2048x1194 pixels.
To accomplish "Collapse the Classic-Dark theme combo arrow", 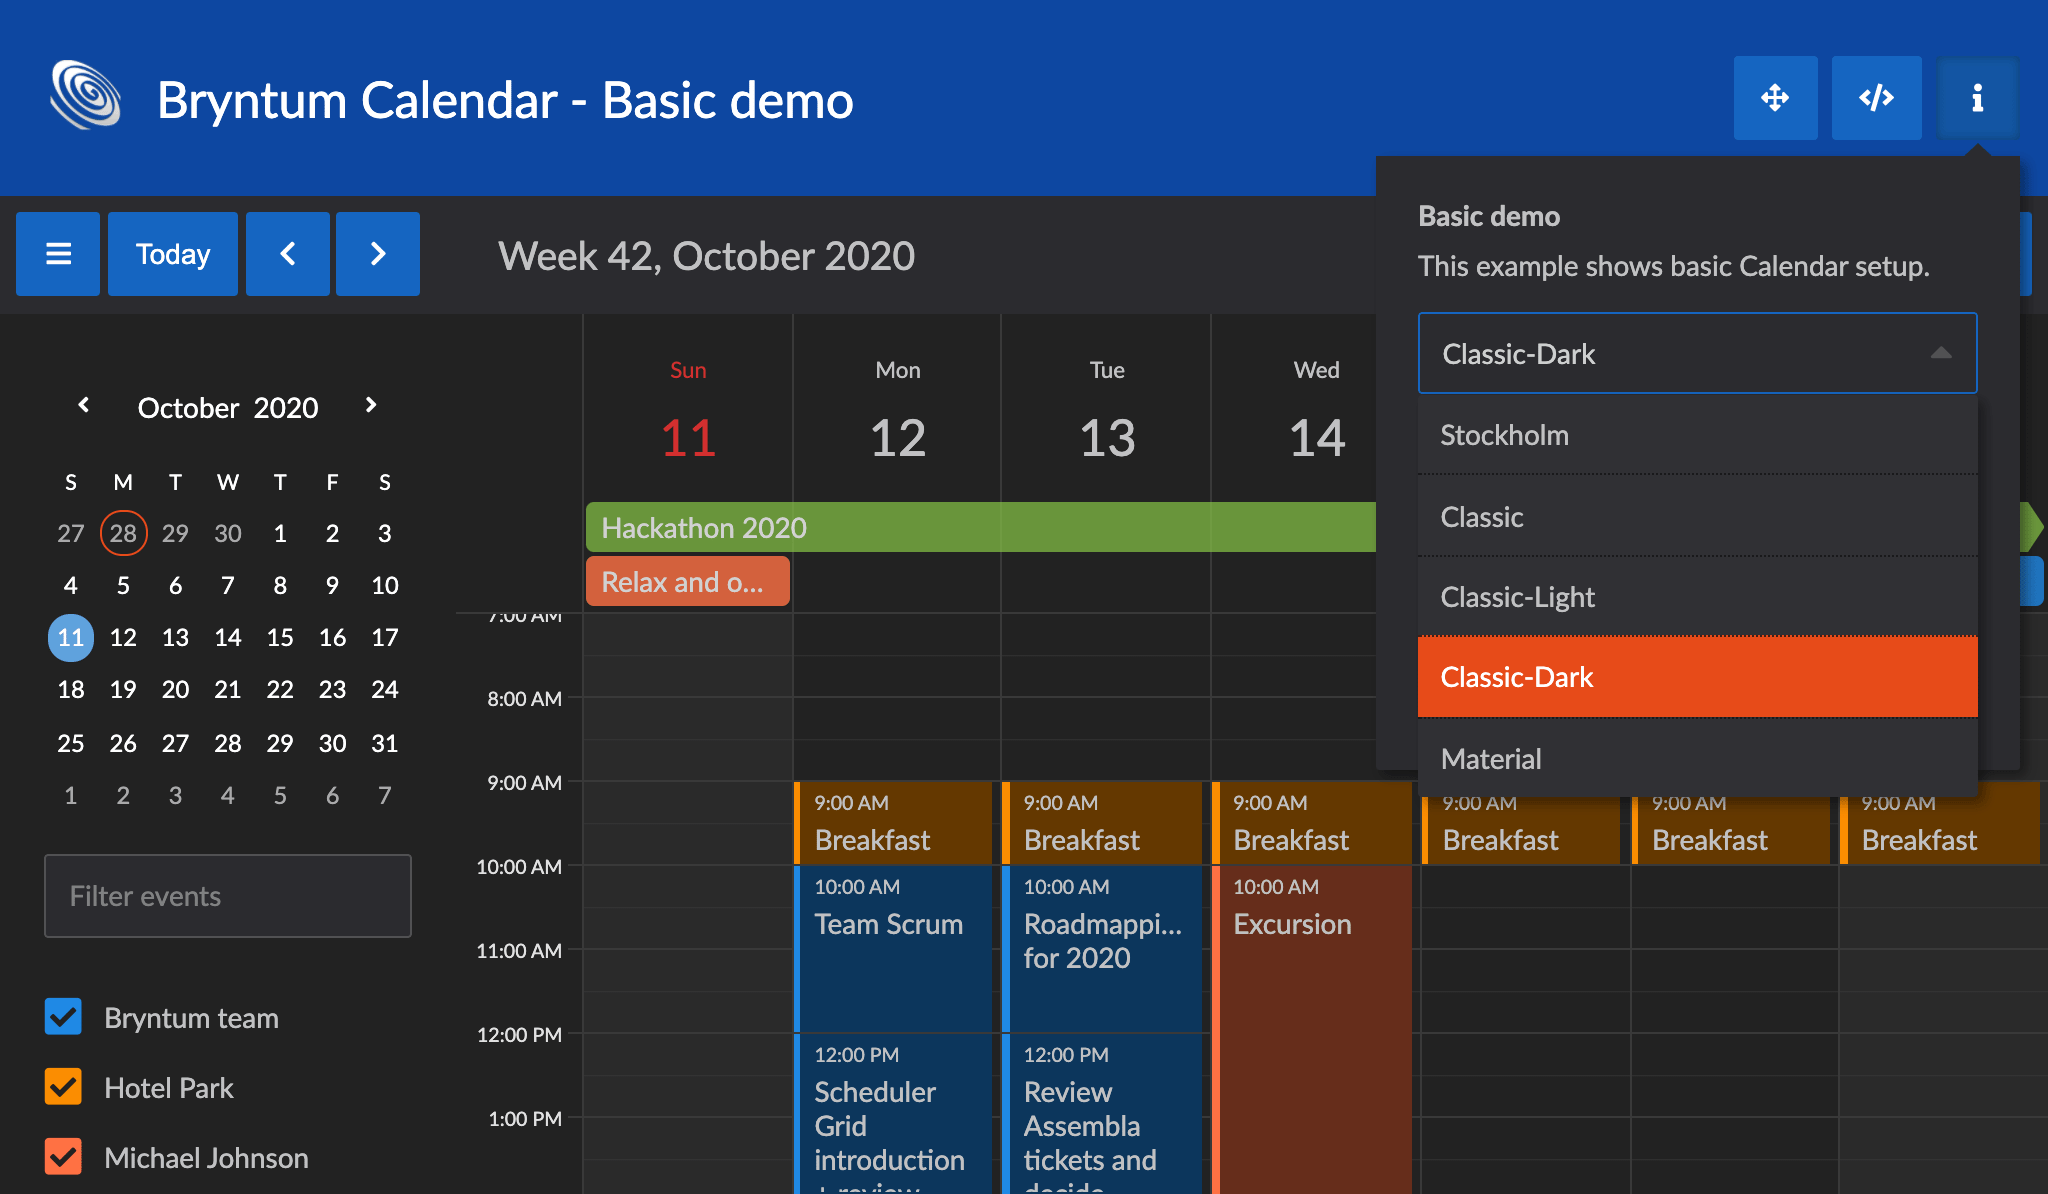I will tap(1941, 353).
